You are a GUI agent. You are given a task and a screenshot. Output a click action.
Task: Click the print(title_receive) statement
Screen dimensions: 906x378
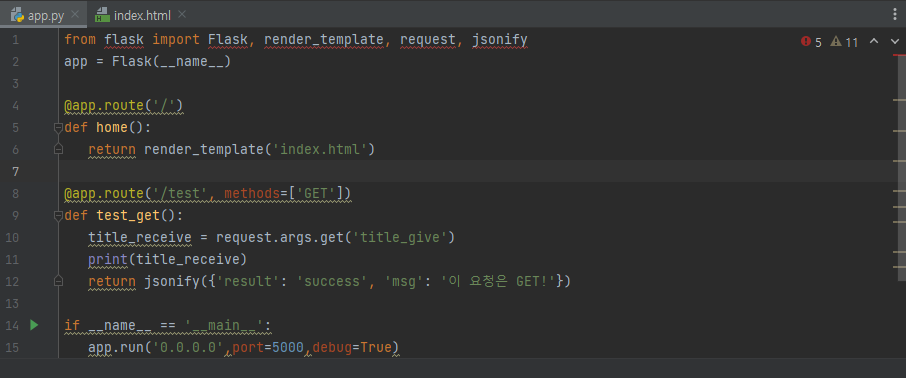pos(168,260)
